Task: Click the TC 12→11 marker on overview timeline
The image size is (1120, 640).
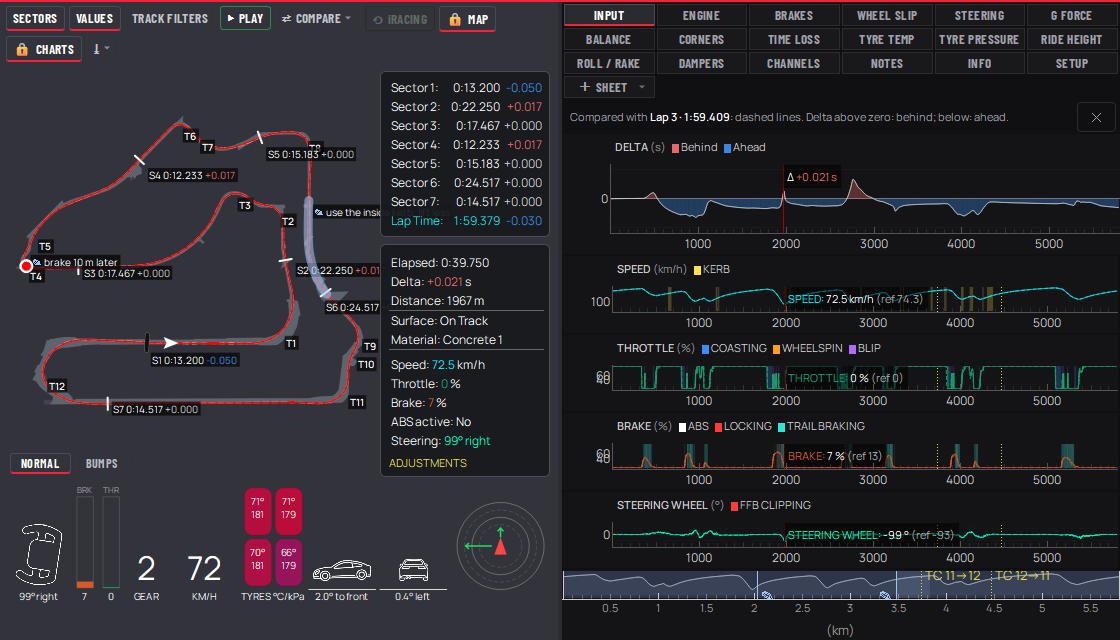Action: tap(1022, 576)
